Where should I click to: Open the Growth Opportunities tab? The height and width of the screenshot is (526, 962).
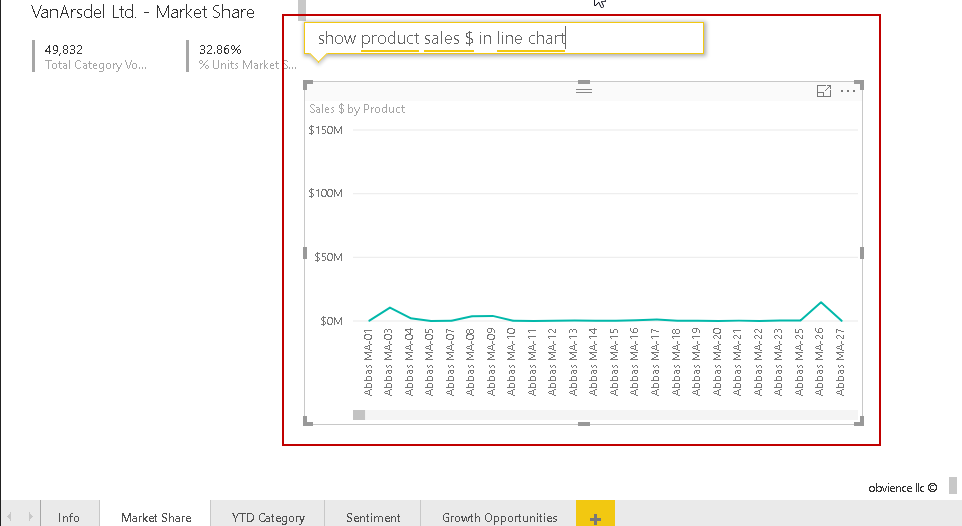click(x=500, y=517)
